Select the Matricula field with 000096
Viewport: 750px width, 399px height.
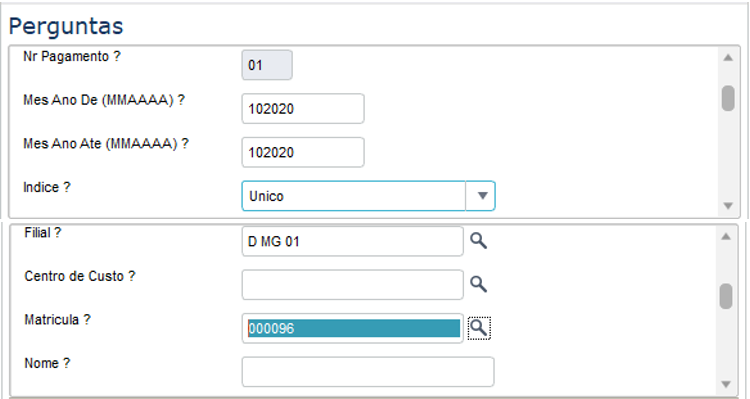(353, 328)
